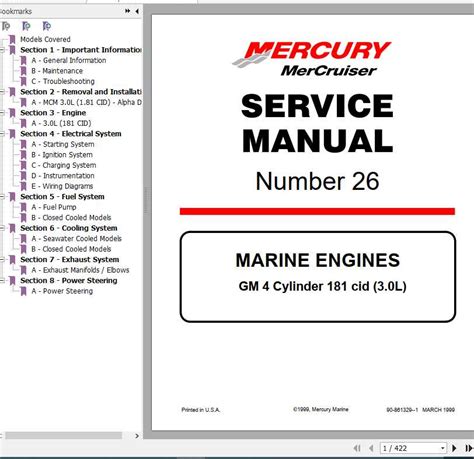Open 'Section 1 - Important Information' bookmark
This screenshot has height=459, width=474.
81,50
